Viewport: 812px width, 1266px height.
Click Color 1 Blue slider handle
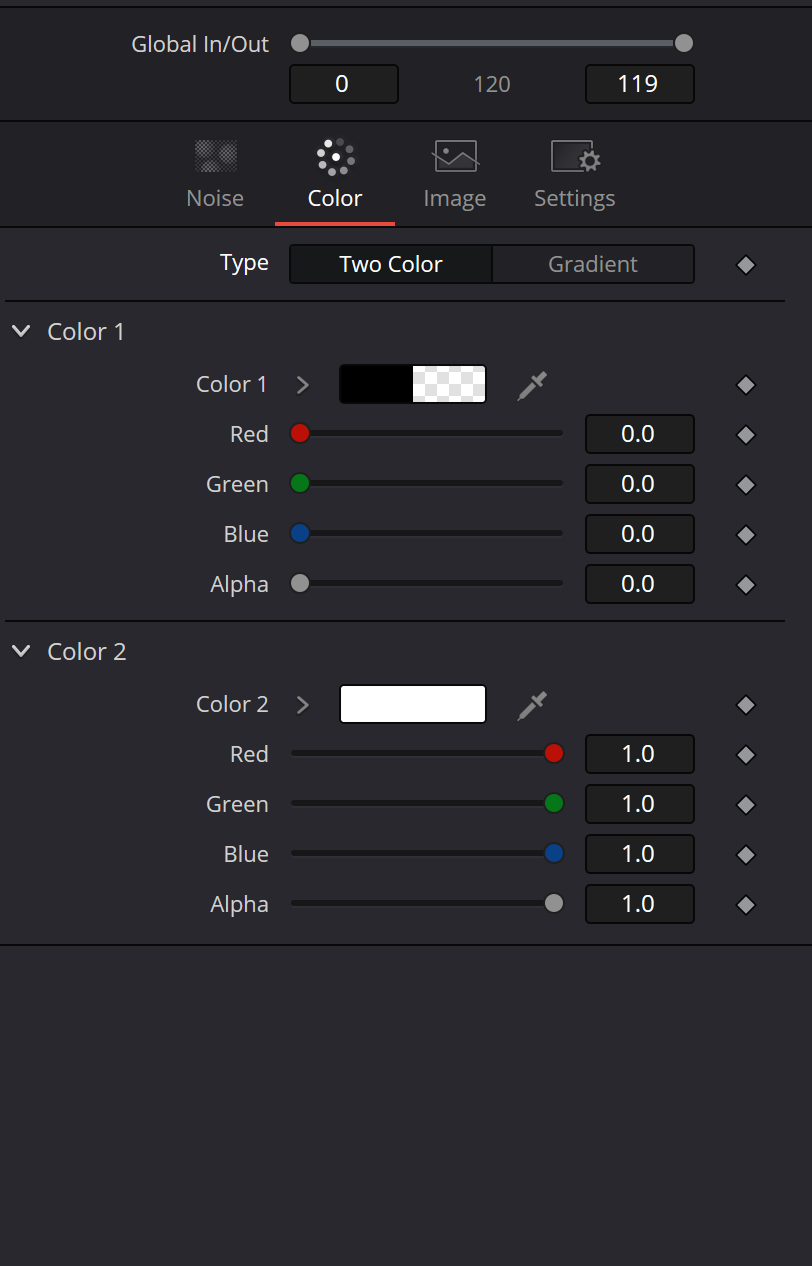300,533
